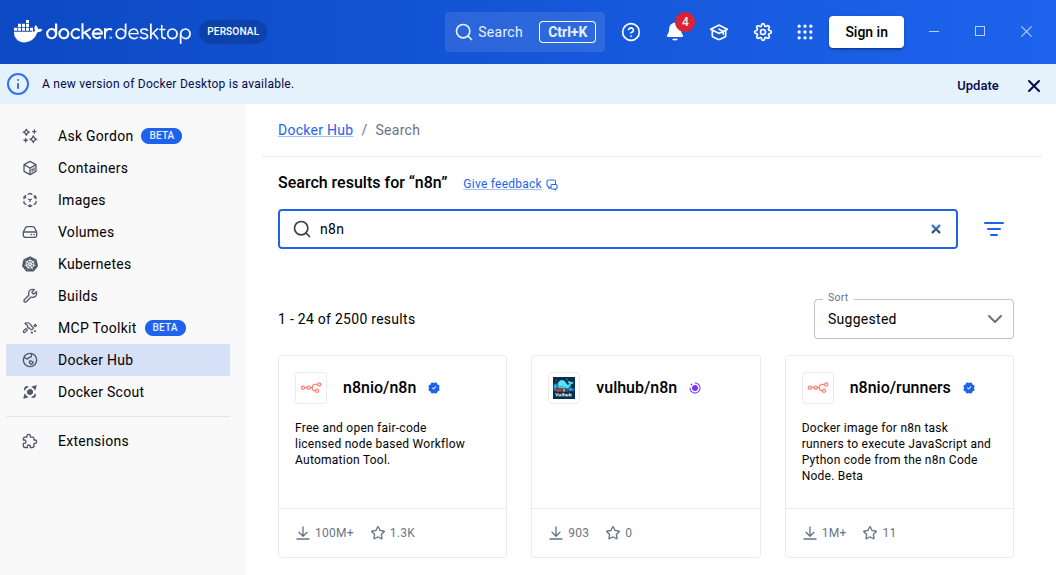Open Extensions in sidebar
The image size is (1056, 575).
pos(118,441)
